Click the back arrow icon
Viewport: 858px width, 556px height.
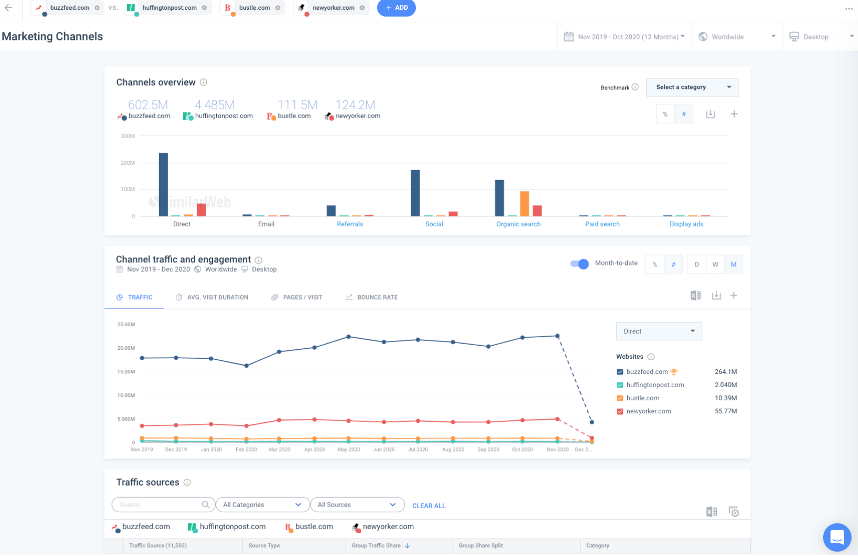click(x=8, y=8)
